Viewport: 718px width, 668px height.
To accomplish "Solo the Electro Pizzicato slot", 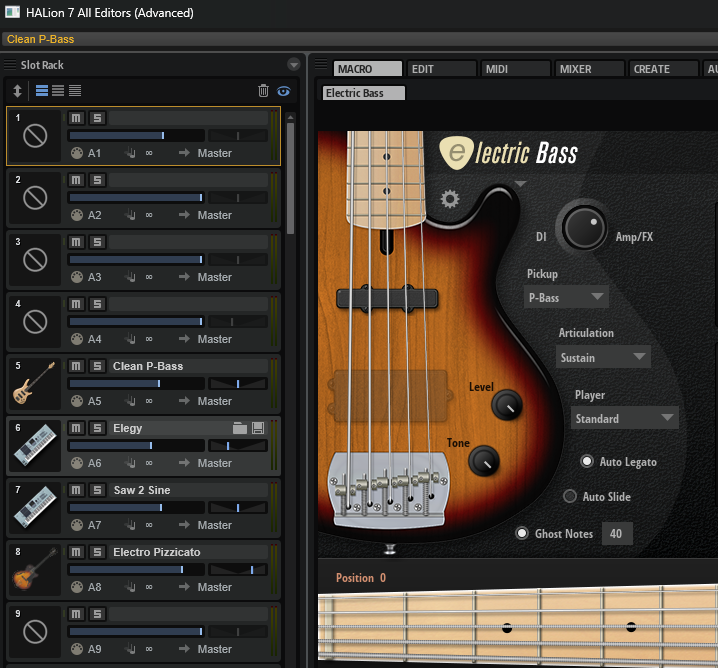I will (97, 552).
